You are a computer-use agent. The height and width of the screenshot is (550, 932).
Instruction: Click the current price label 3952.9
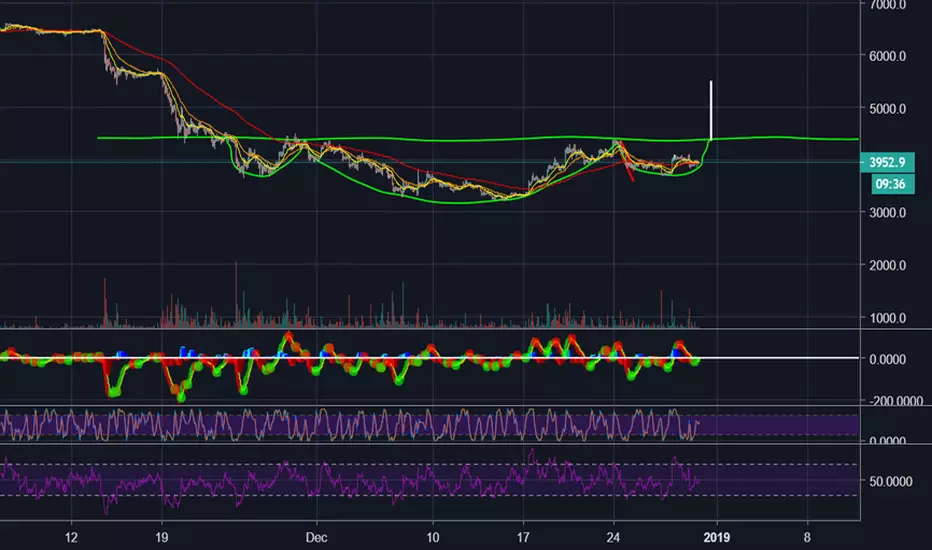pyautogui.click(x=887, y=162)
